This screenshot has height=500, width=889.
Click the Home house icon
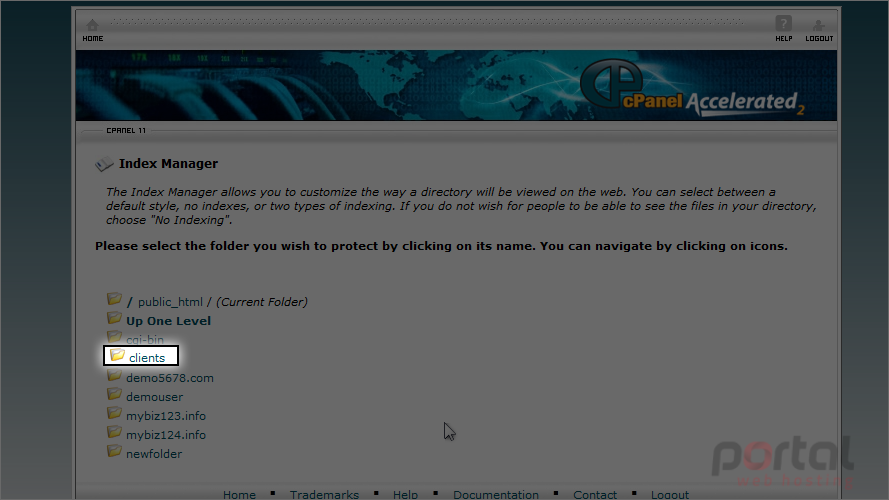[92, 26]
